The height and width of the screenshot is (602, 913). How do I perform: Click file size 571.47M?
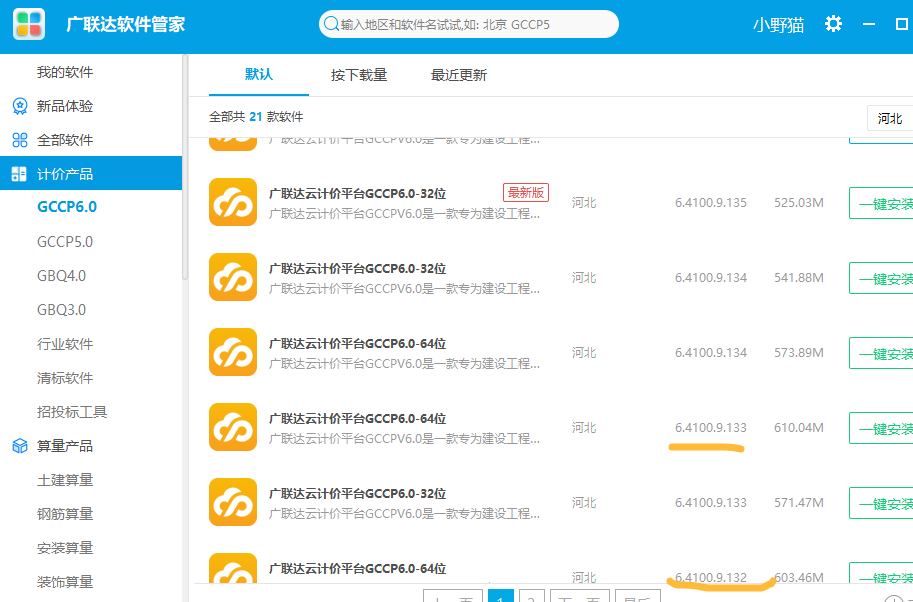tap(799, 502)
